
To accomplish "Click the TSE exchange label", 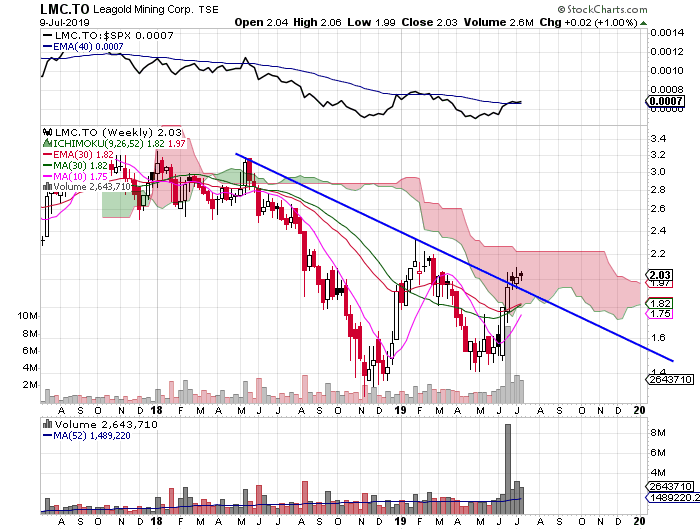I will coord(208,9).
